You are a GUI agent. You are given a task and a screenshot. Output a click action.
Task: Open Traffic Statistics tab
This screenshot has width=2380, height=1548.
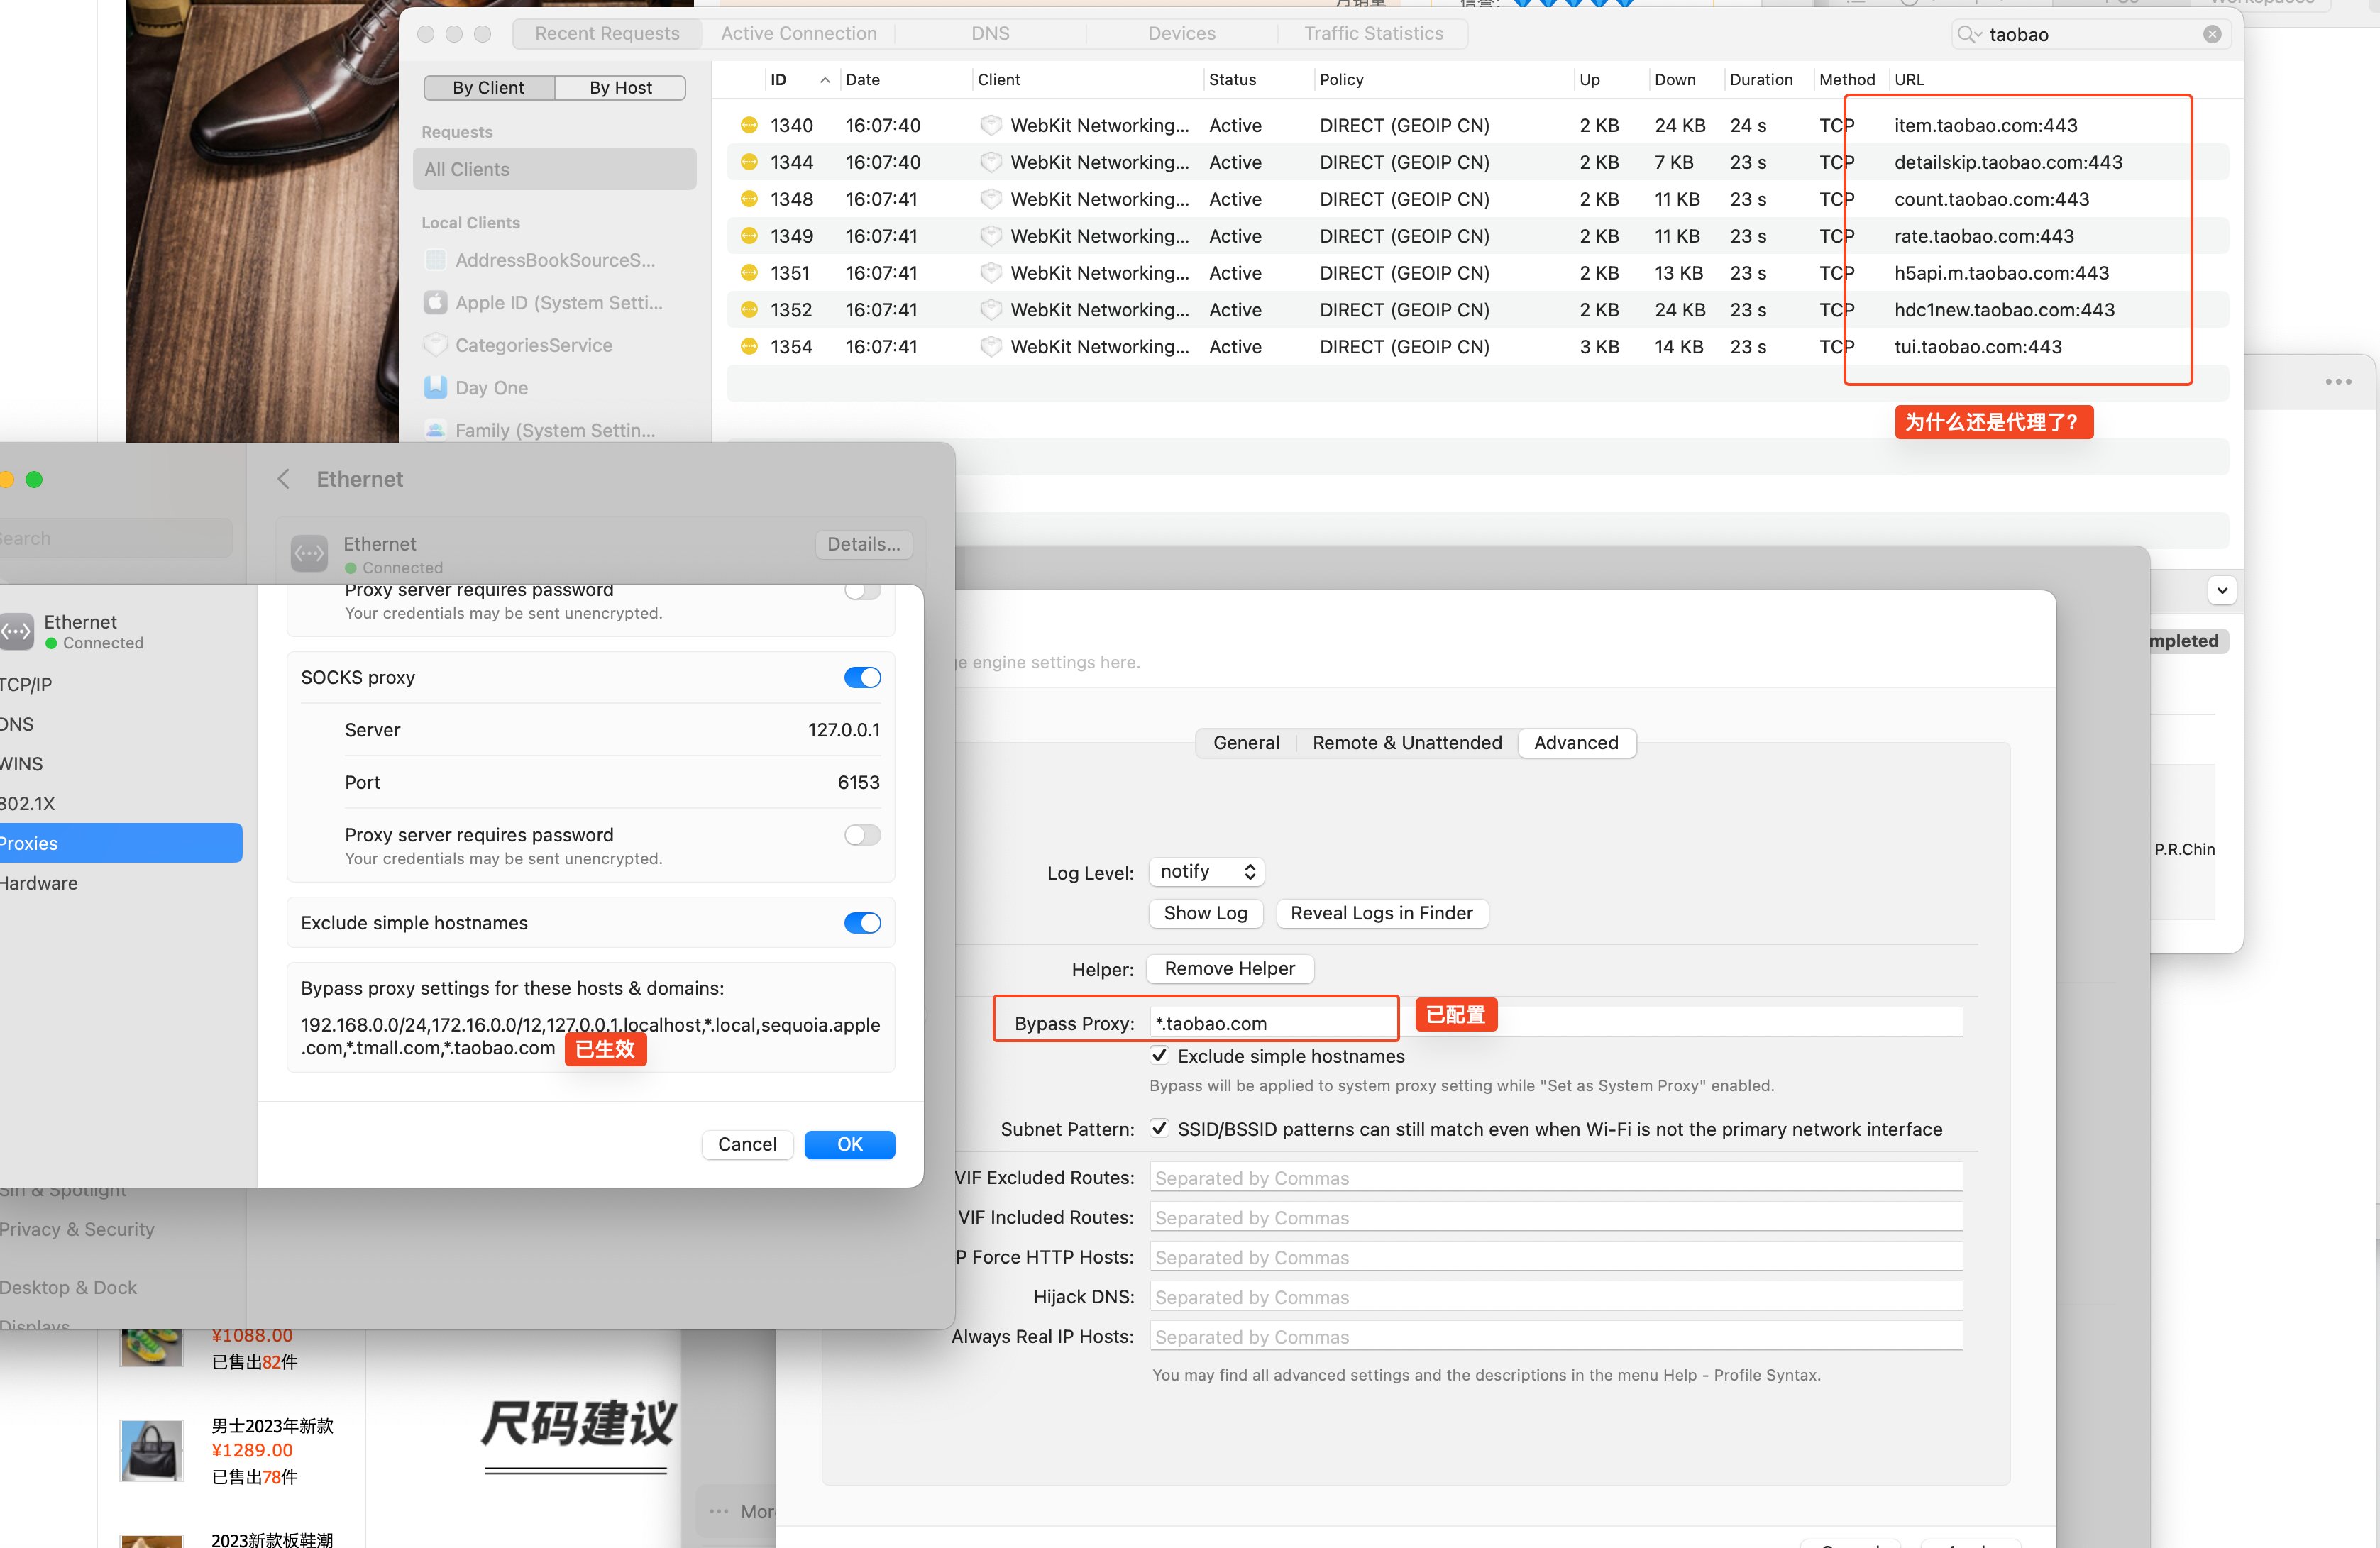click(1373, 33)
